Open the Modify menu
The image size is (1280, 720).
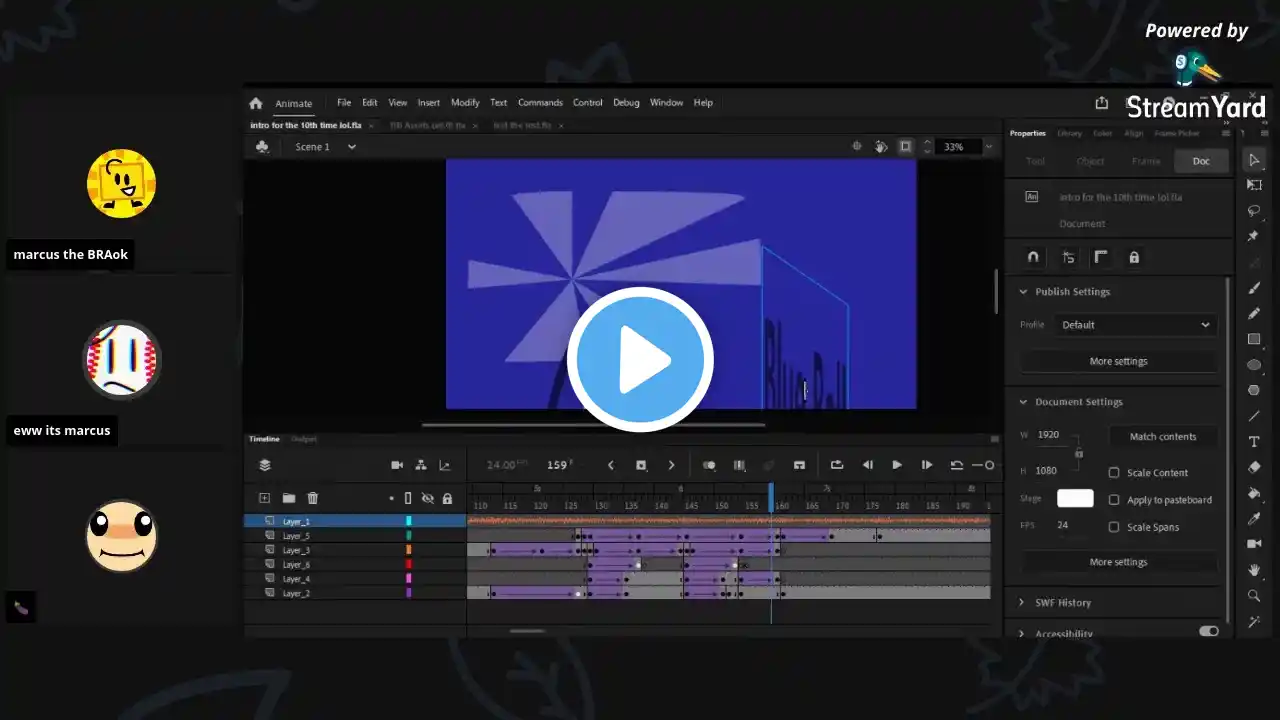[465, 103]
